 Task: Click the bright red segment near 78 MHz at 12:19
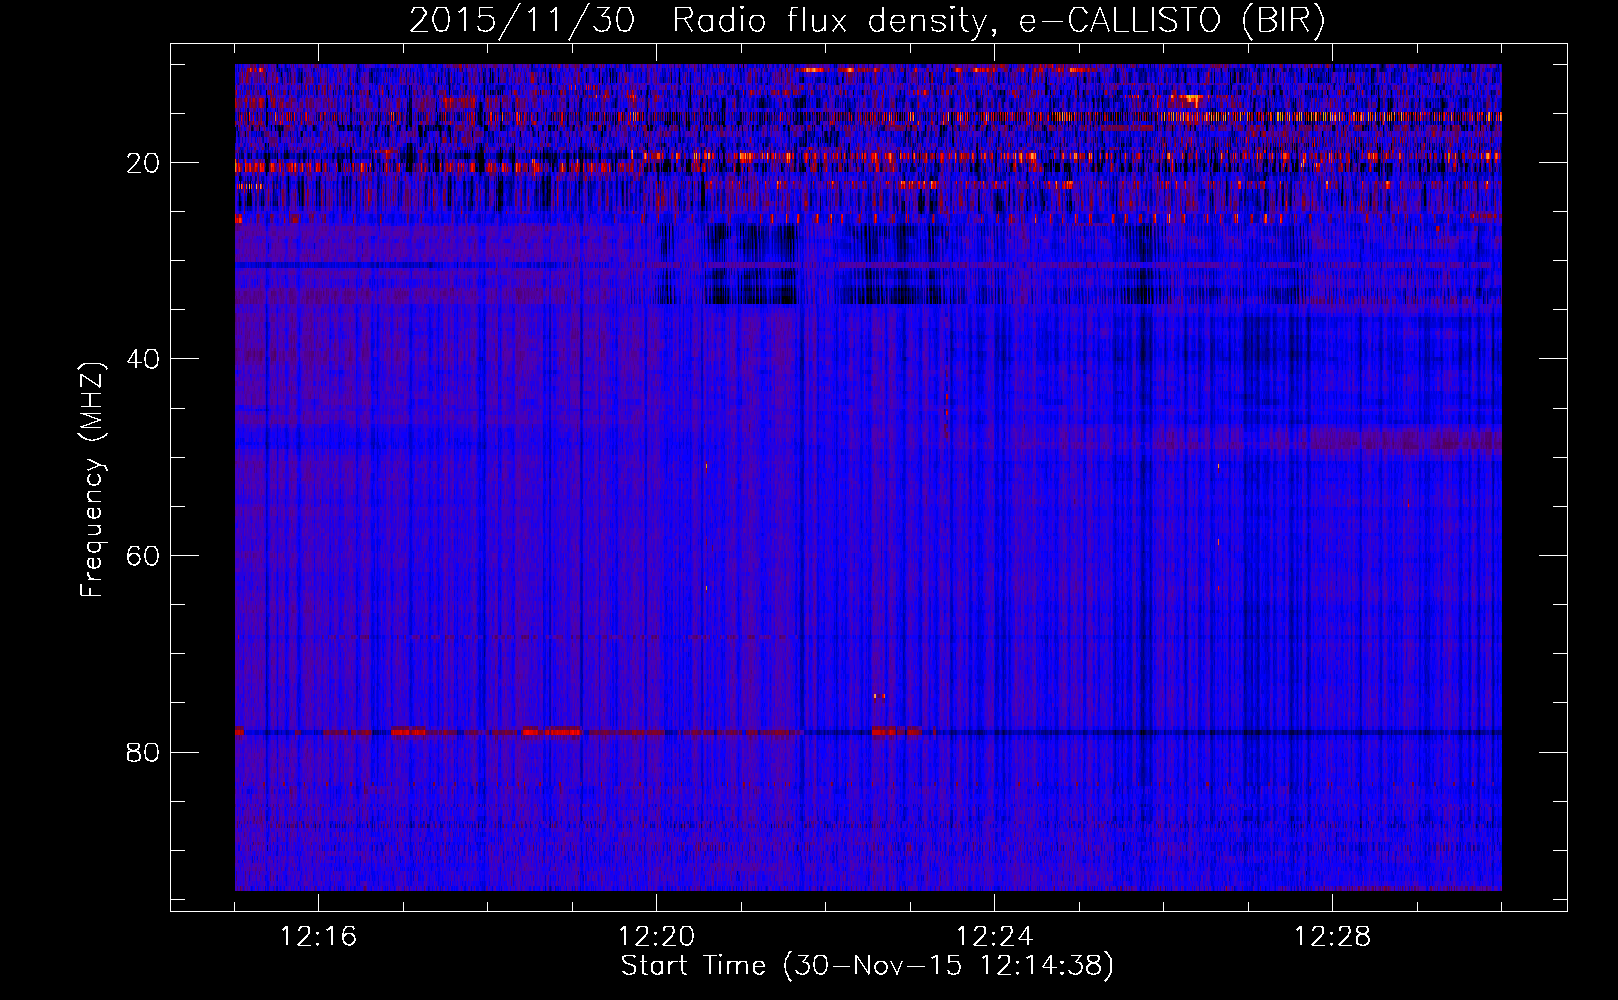[552, 732]
